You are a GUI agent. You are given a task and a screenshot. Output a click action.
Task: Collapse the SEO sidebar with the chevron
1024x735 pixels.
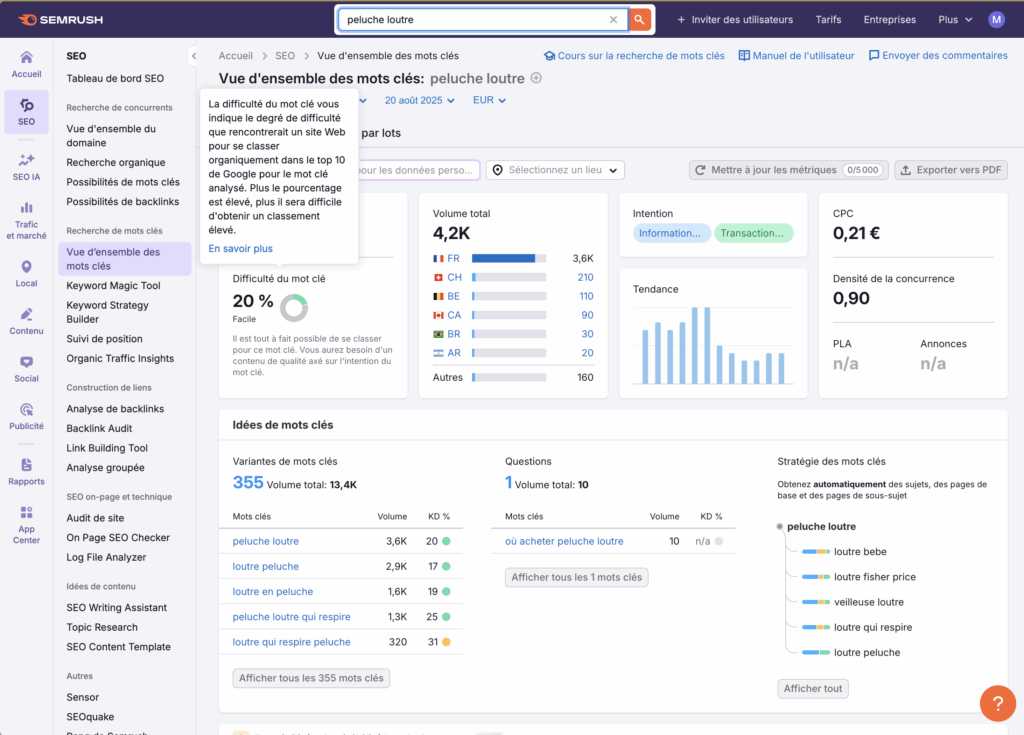click(x=193, y=56)
